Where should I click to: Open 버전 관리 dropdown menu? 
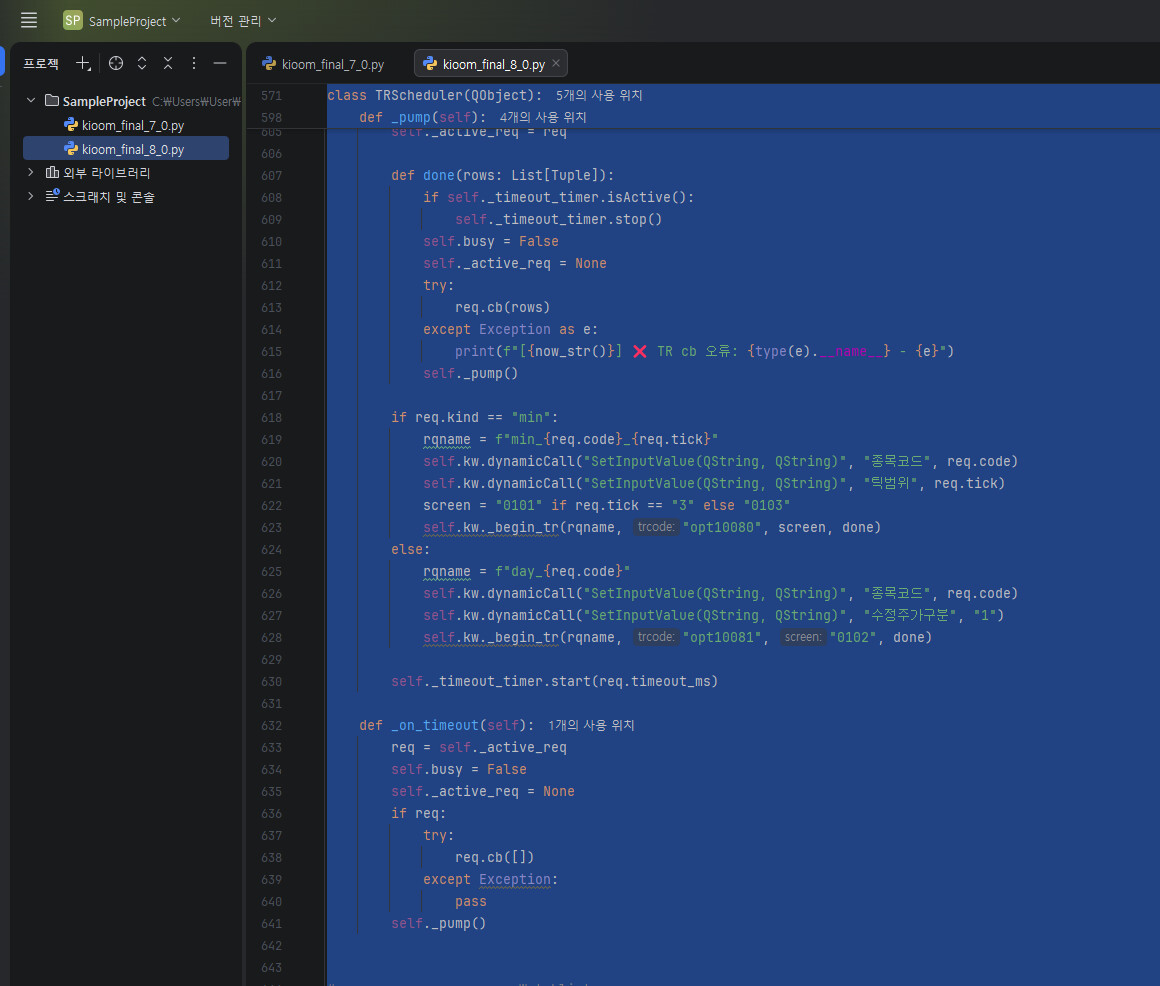[243, 21]
